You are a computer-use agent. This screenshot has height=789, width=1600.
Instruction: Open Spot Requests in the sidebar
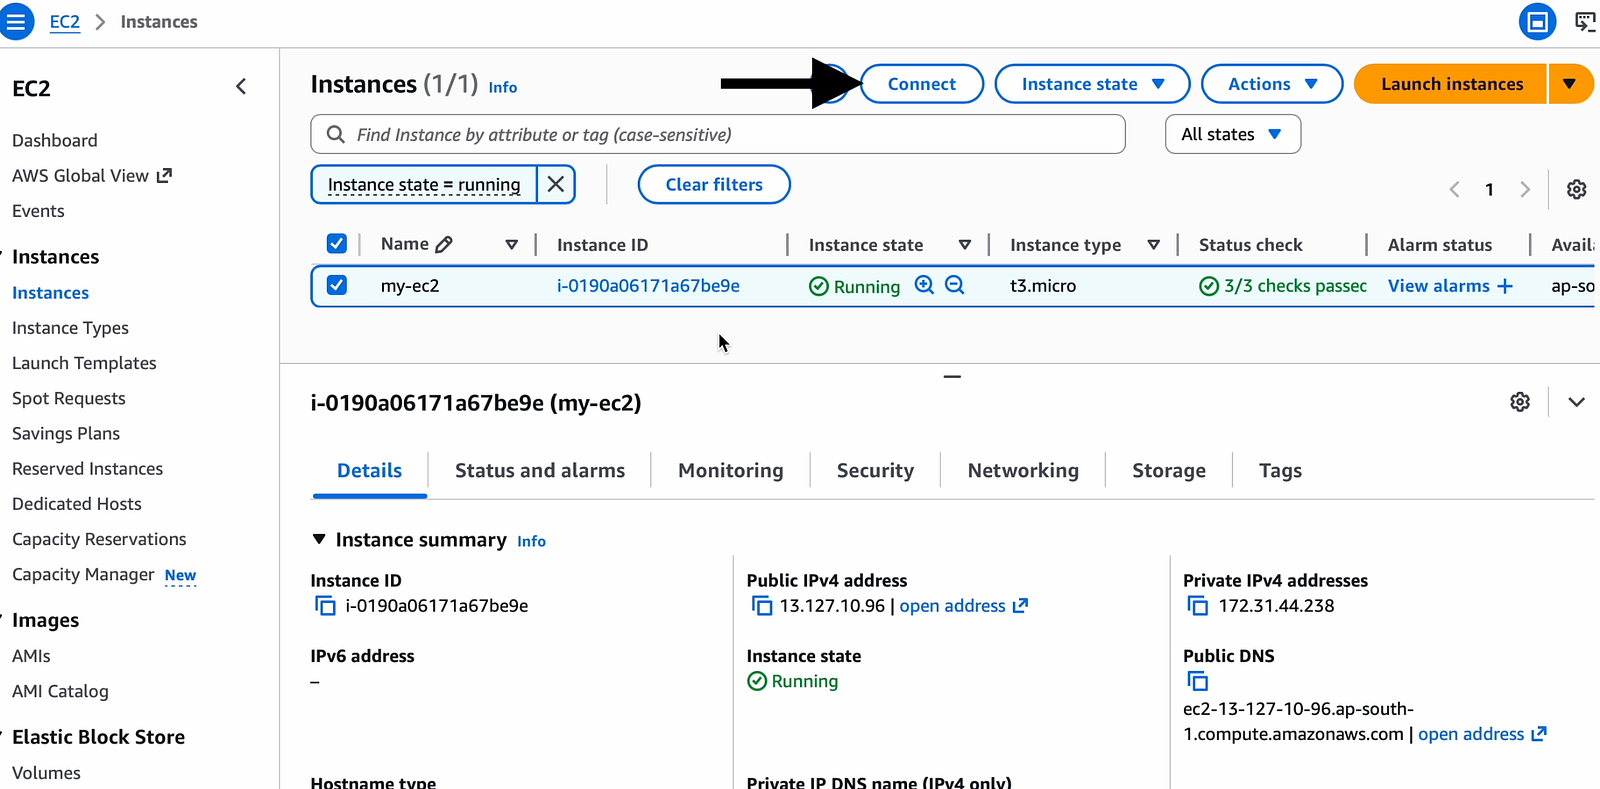click(x=69, y=398)
